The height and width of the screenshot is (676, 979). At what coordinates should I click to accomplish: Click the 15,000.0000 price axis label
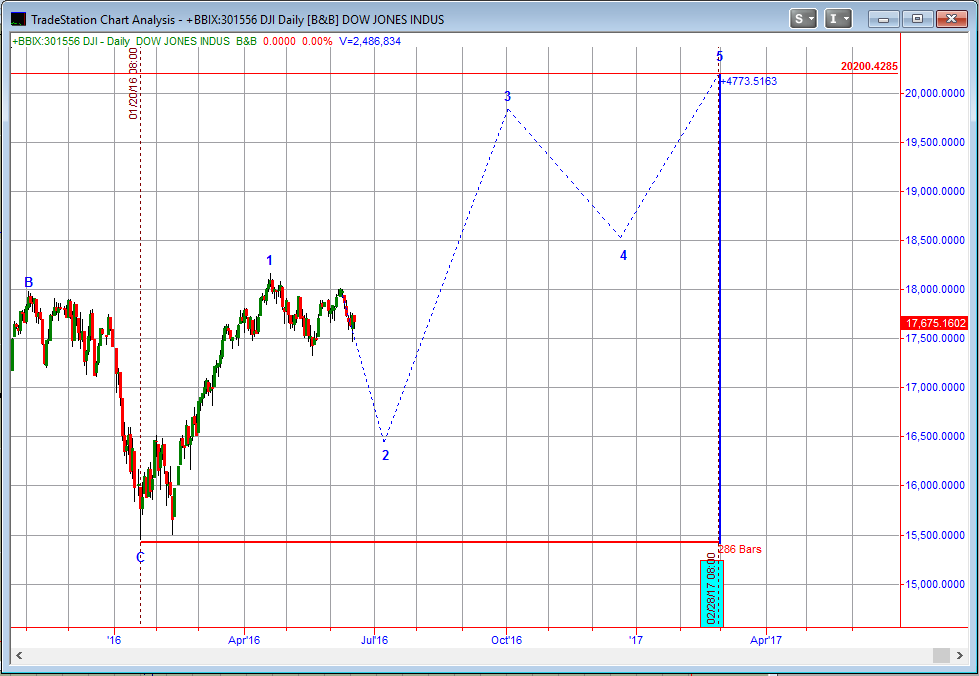click(935, 584)
